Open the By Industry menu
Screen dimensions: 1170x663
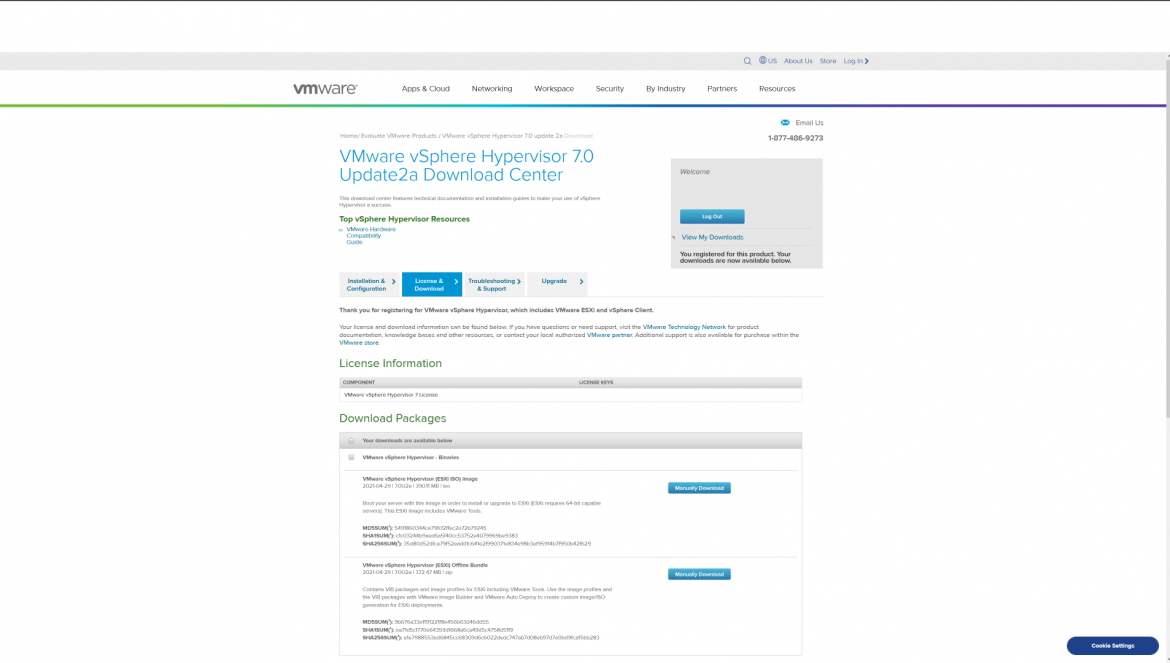(x=666, y=89)
